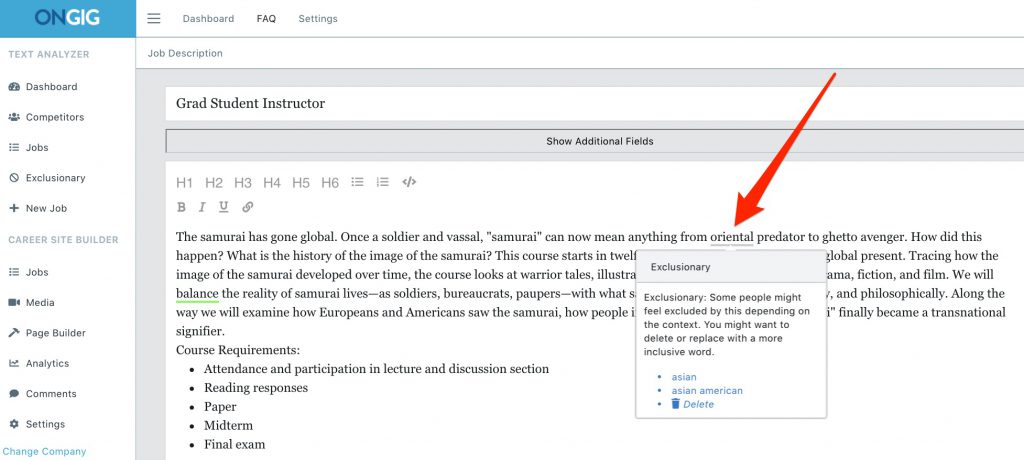This screenshot has width=1024, height=460.
Task: Apply H5 heading format
Action: coord(300,183)
